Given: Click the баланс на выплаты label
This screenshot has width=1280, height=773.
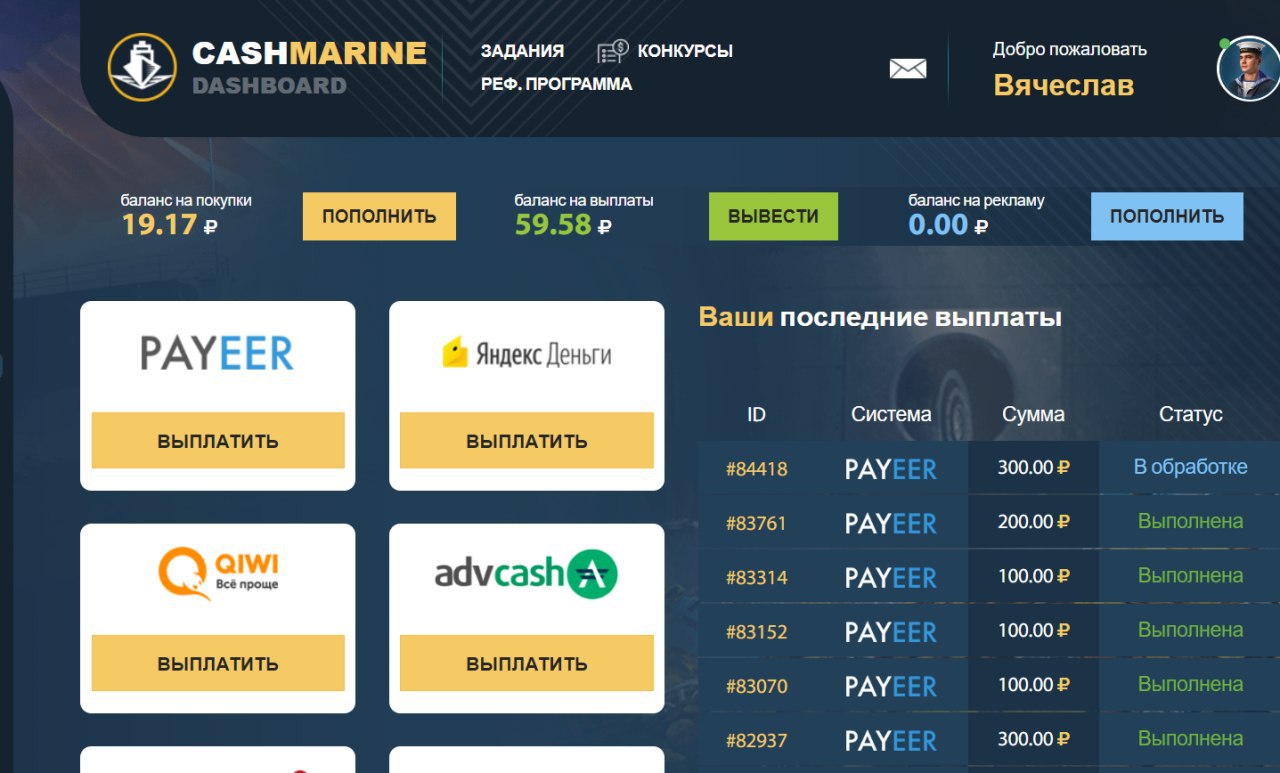Looking at the screenshot, I should point(584,200).
